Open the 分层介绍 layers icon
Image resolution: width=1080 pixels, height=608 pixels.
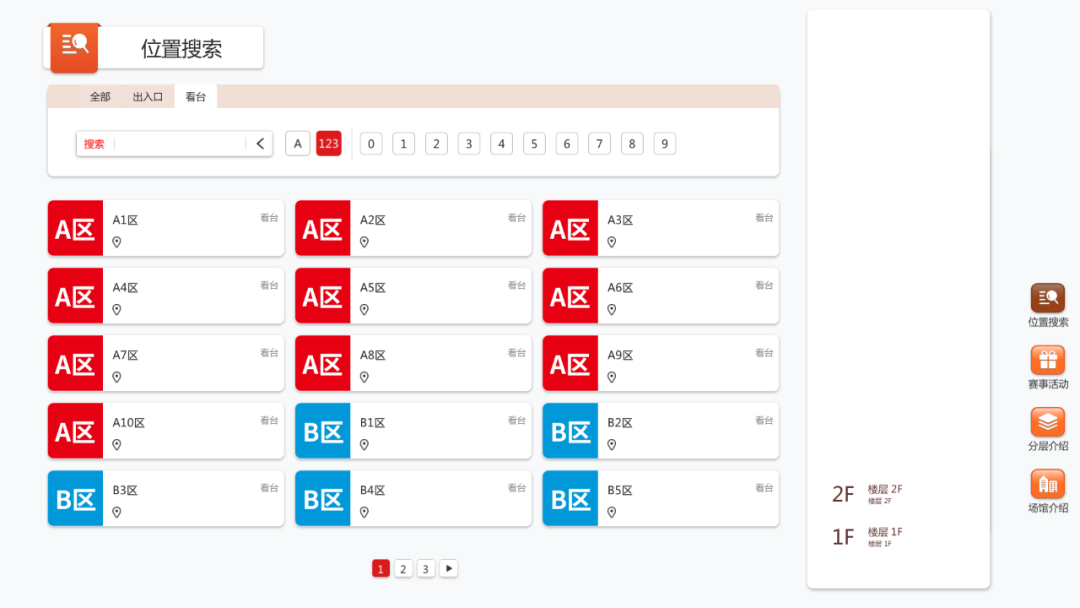pyautogui.click(x=1048, y=422)
